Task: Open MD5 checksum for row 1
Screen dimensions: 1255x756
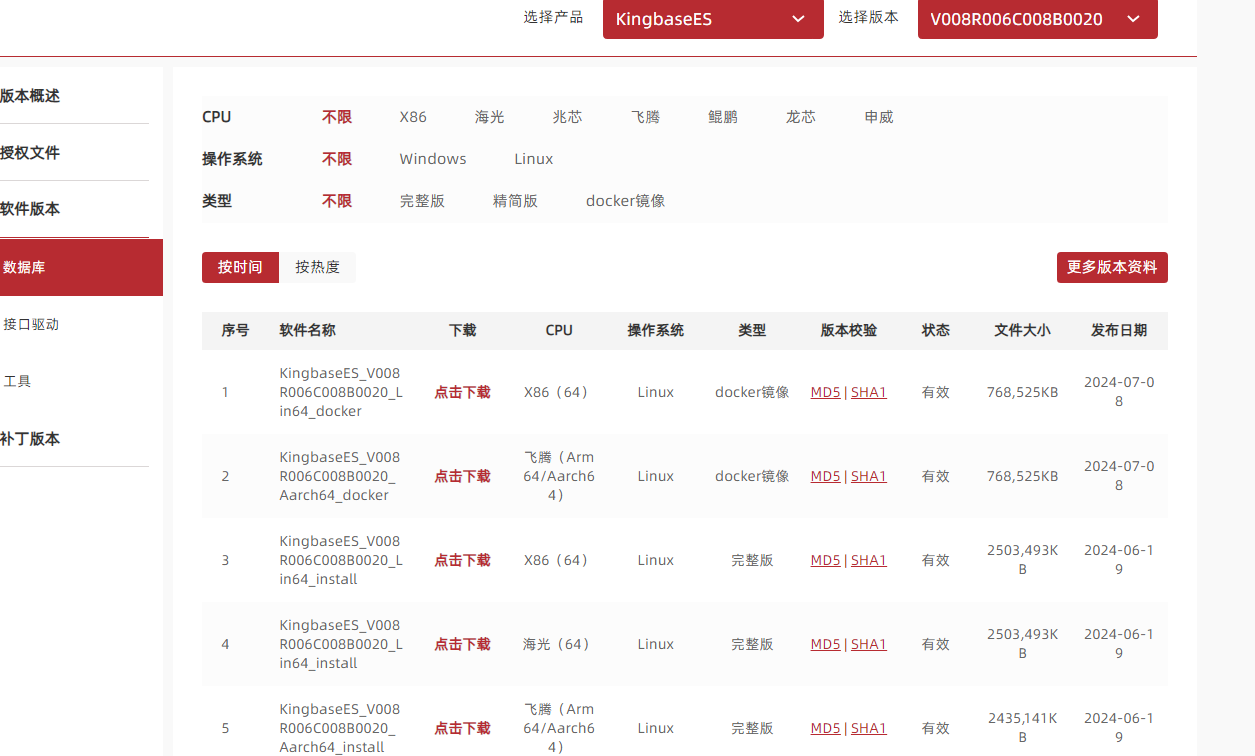Action: click(x=825, y=392)
